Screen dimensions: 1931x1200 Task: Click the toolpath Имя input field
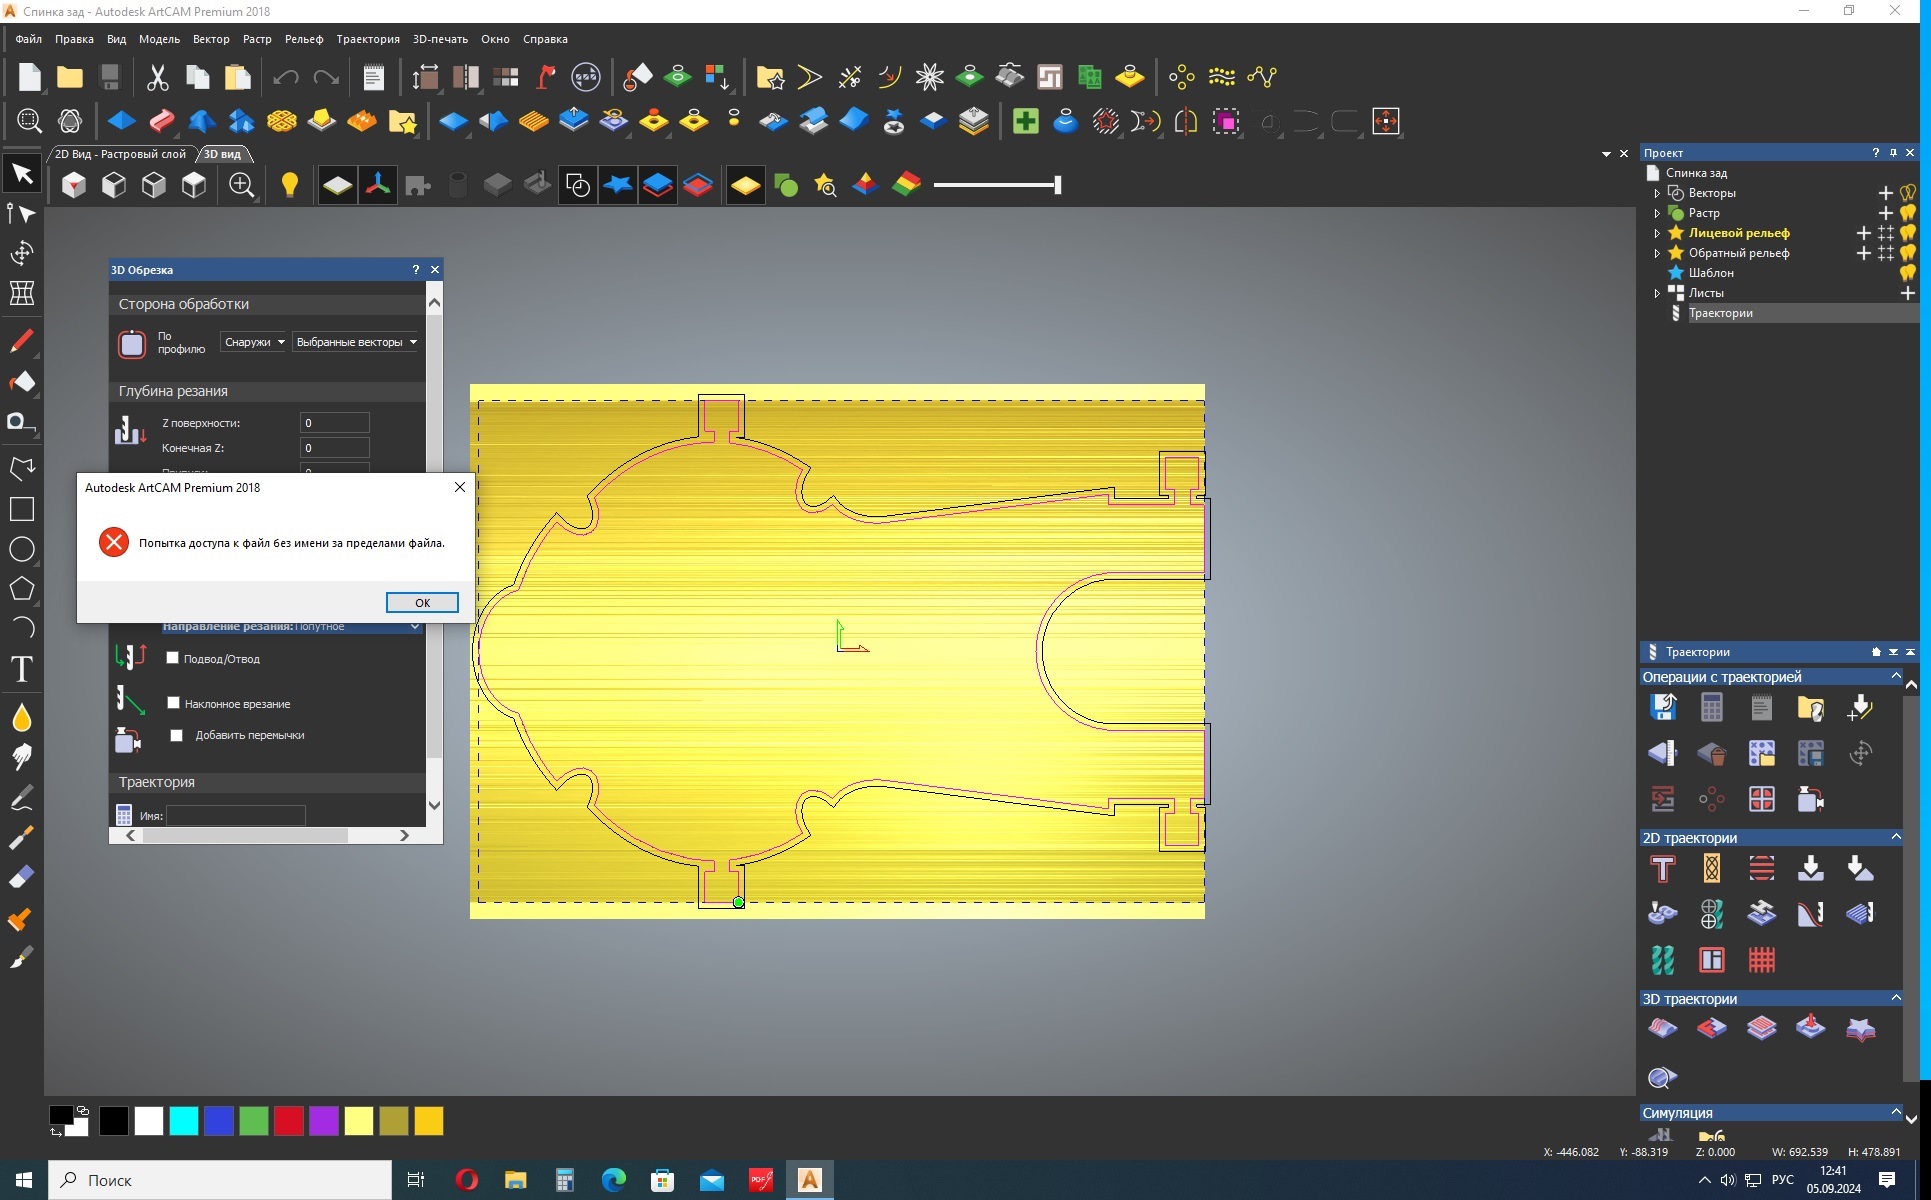click(236, 816)
